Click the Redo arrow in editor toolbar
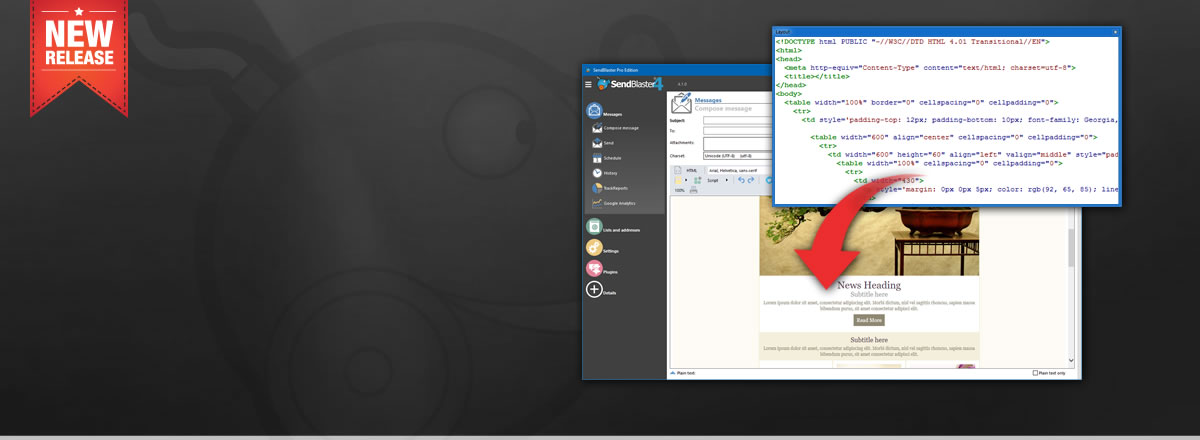This screenshot has height=440, width=1200. click(x=751, y=180)
